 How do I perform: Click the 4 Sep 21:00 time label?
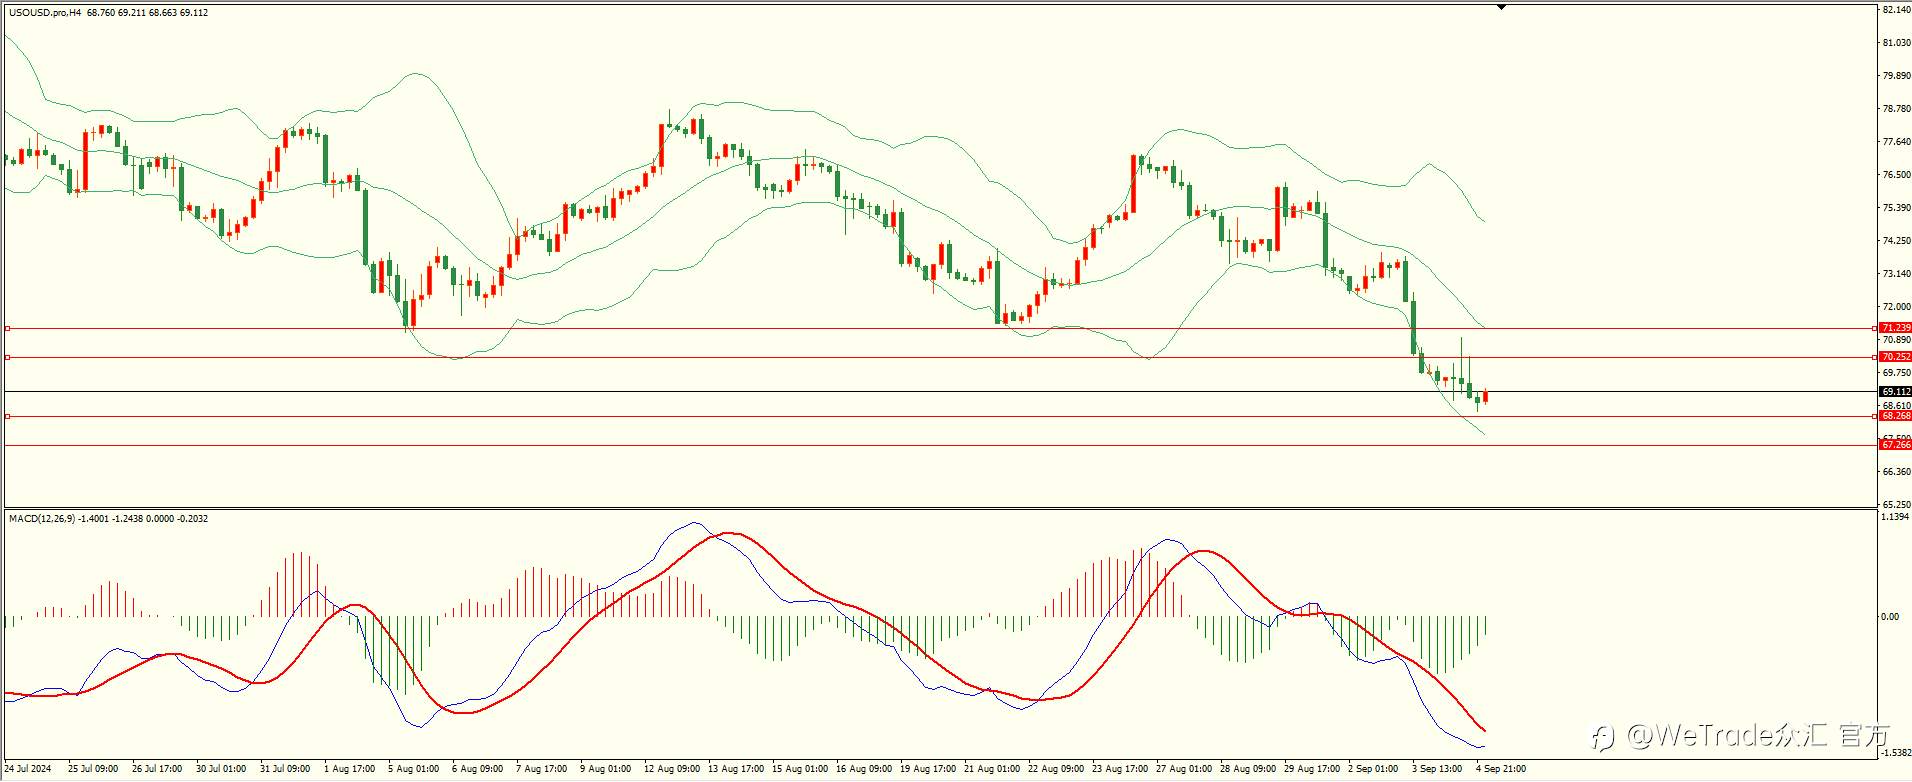pos(1502,769)
